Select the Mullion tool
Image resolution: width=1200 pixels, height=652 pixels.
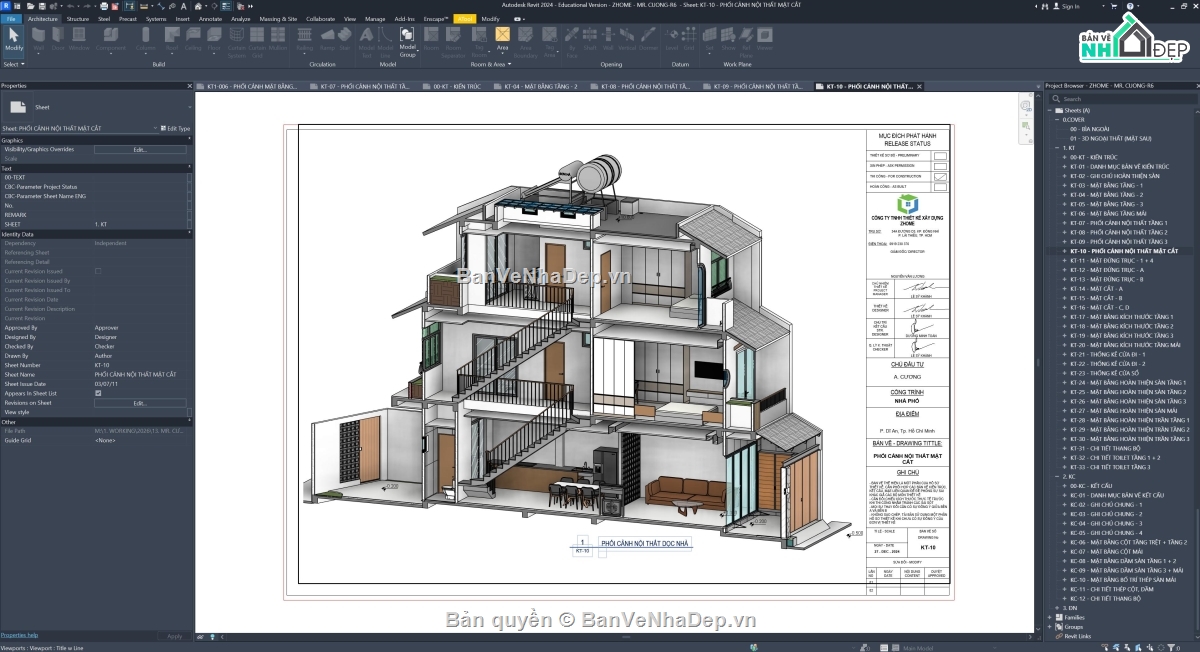coord(279,39)
